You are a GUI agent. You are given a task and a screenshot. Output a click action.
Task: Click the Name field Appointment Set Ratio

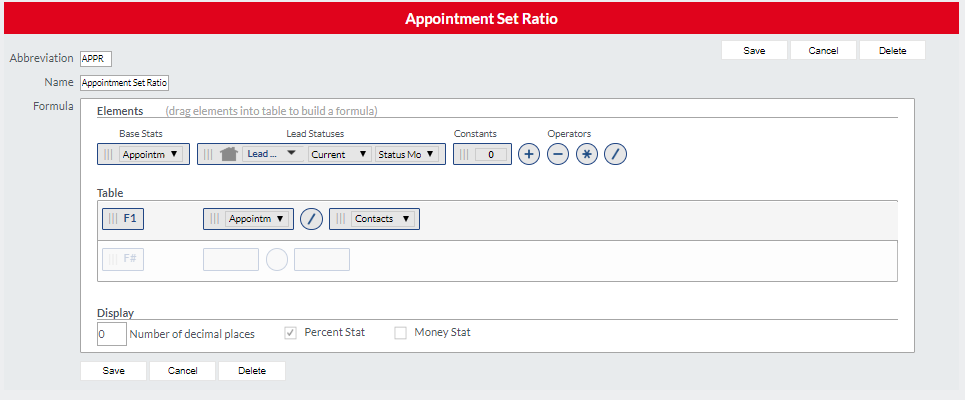[124, 83]
